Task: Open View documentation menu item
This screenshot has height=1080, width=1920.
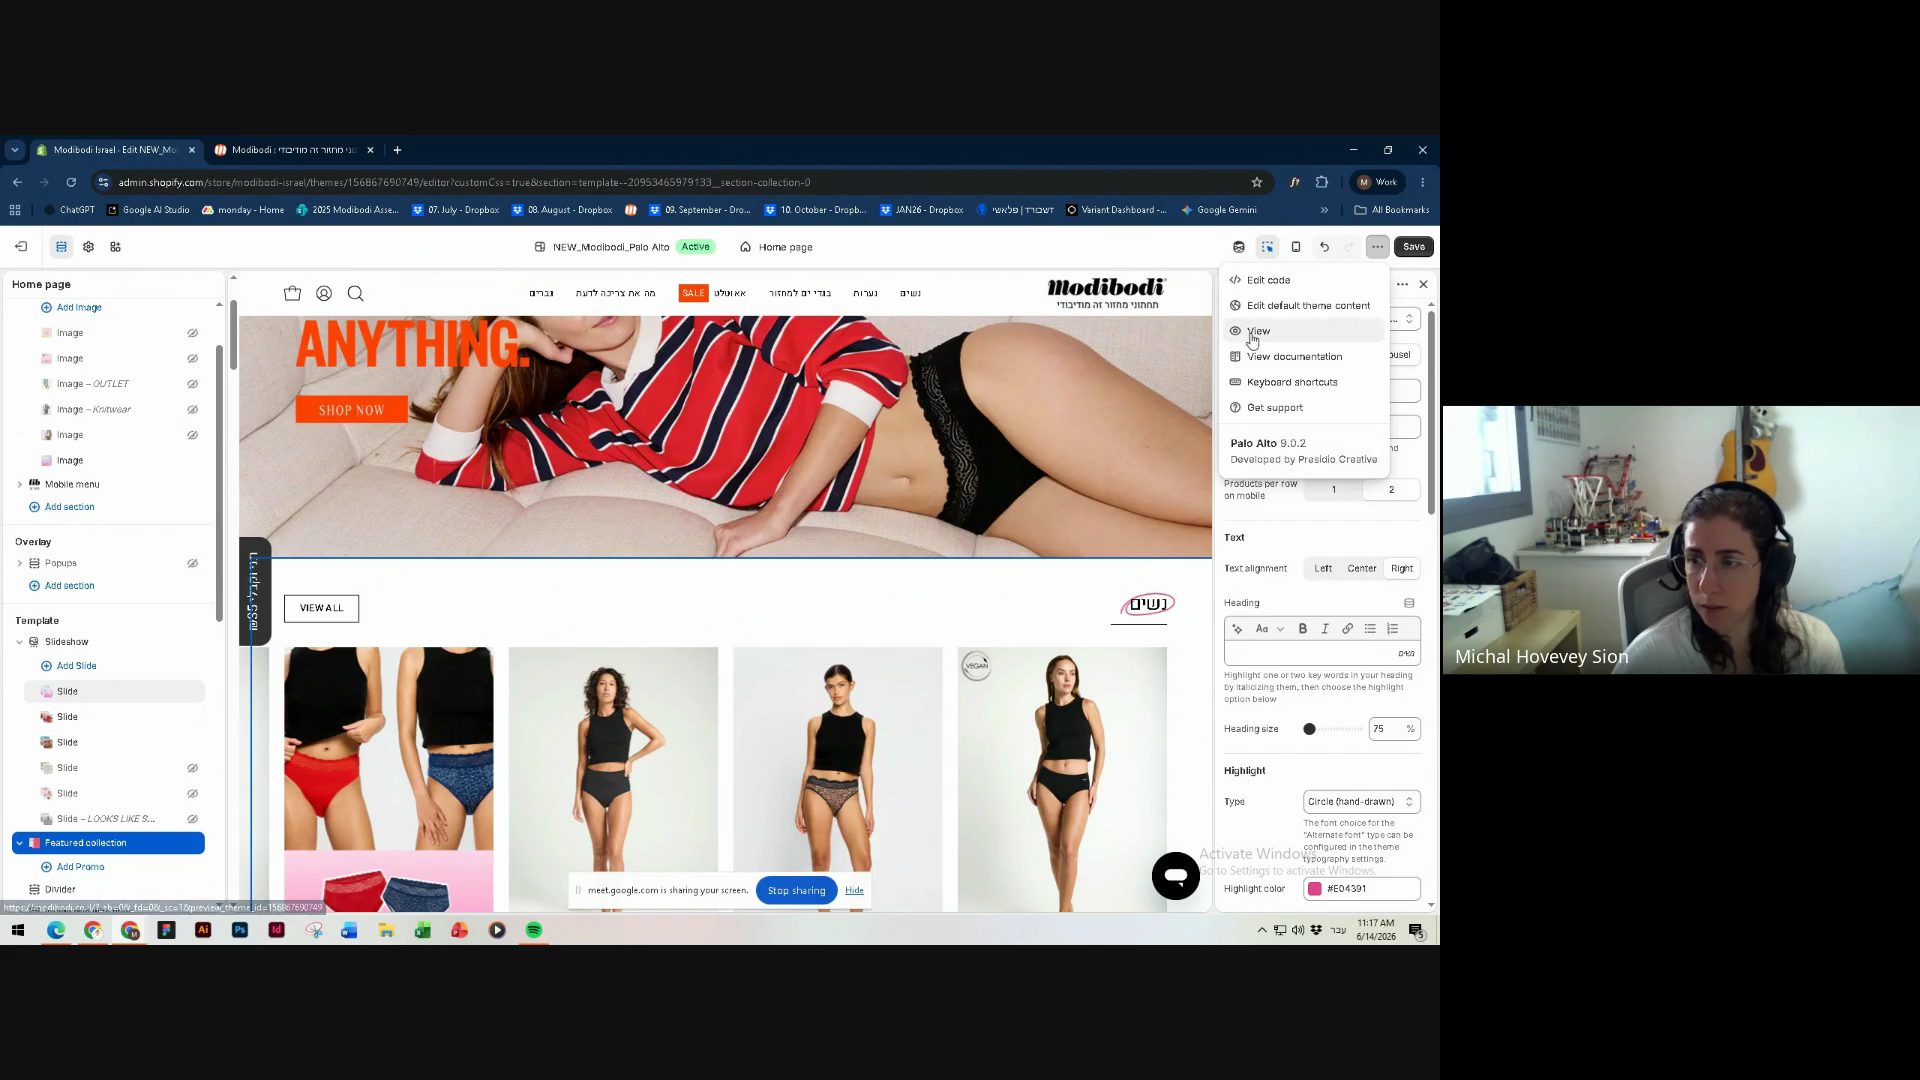Action: tap(1304, 357)
